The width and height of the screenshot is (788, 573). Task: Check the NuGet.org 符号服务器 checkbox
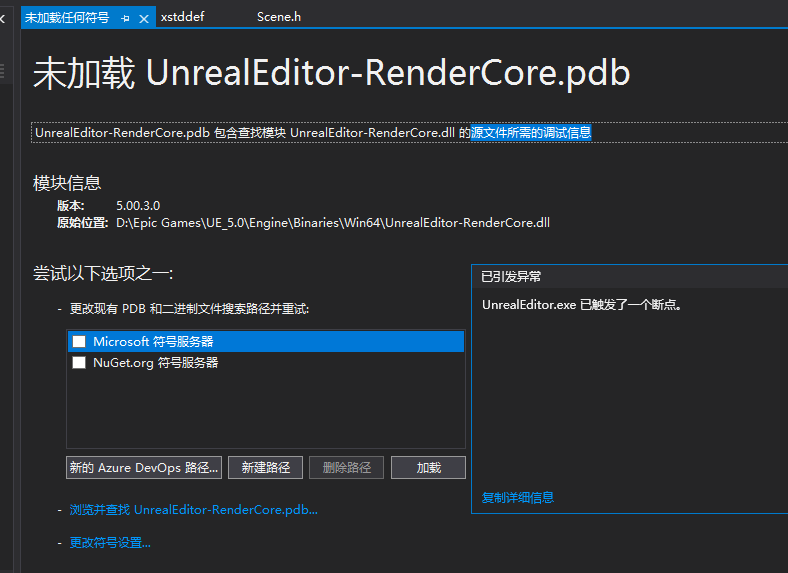tap(79, 362)
